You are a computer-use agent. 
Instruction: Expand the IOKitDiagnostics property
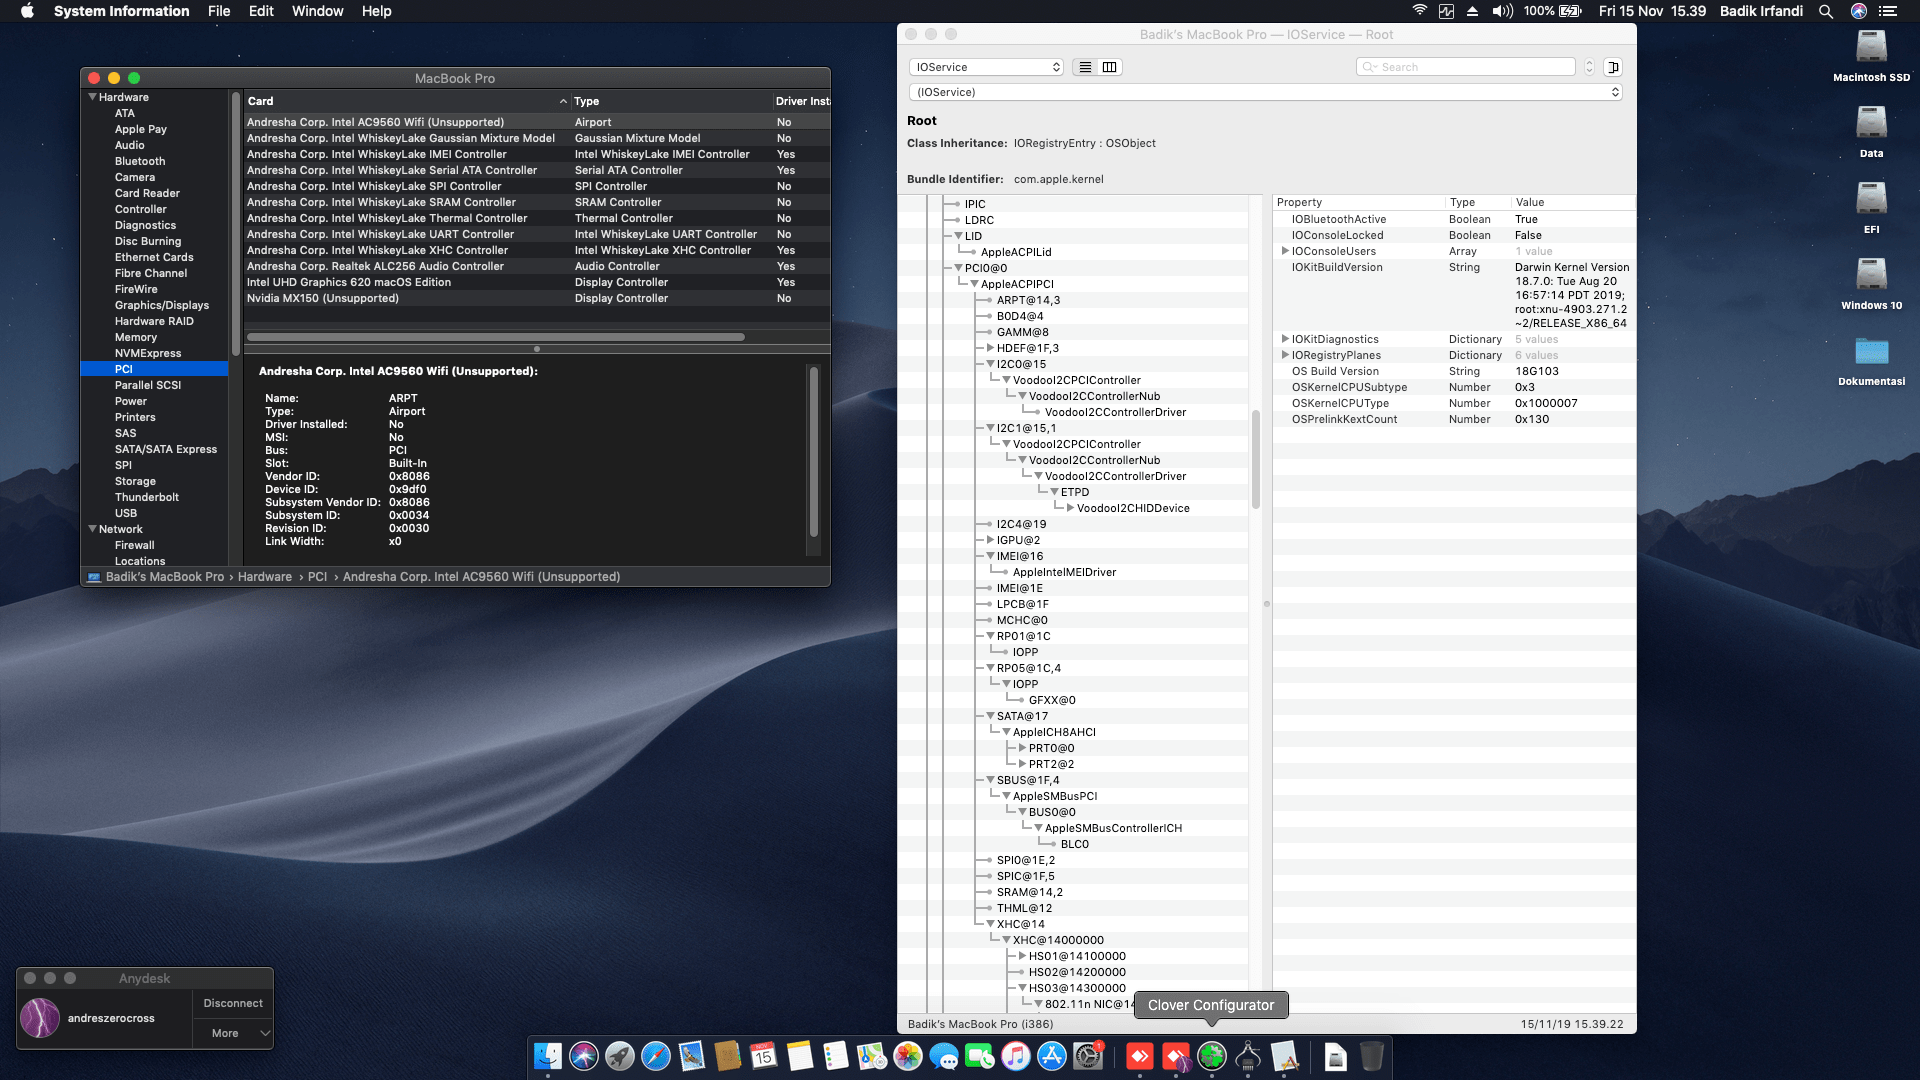[x=1285, y=339]
